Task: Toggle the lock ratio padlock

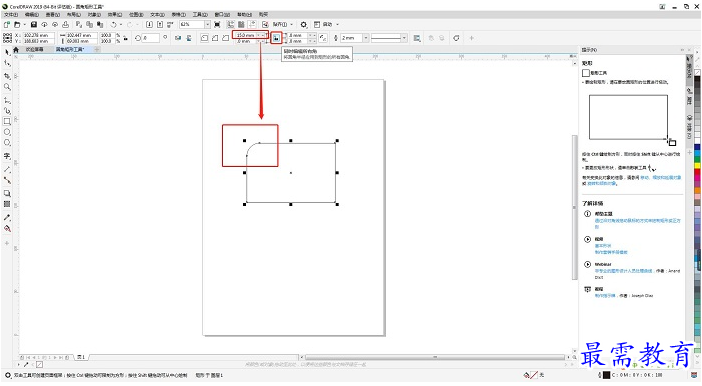Action: pyautogui.click(x=125, y=38)
